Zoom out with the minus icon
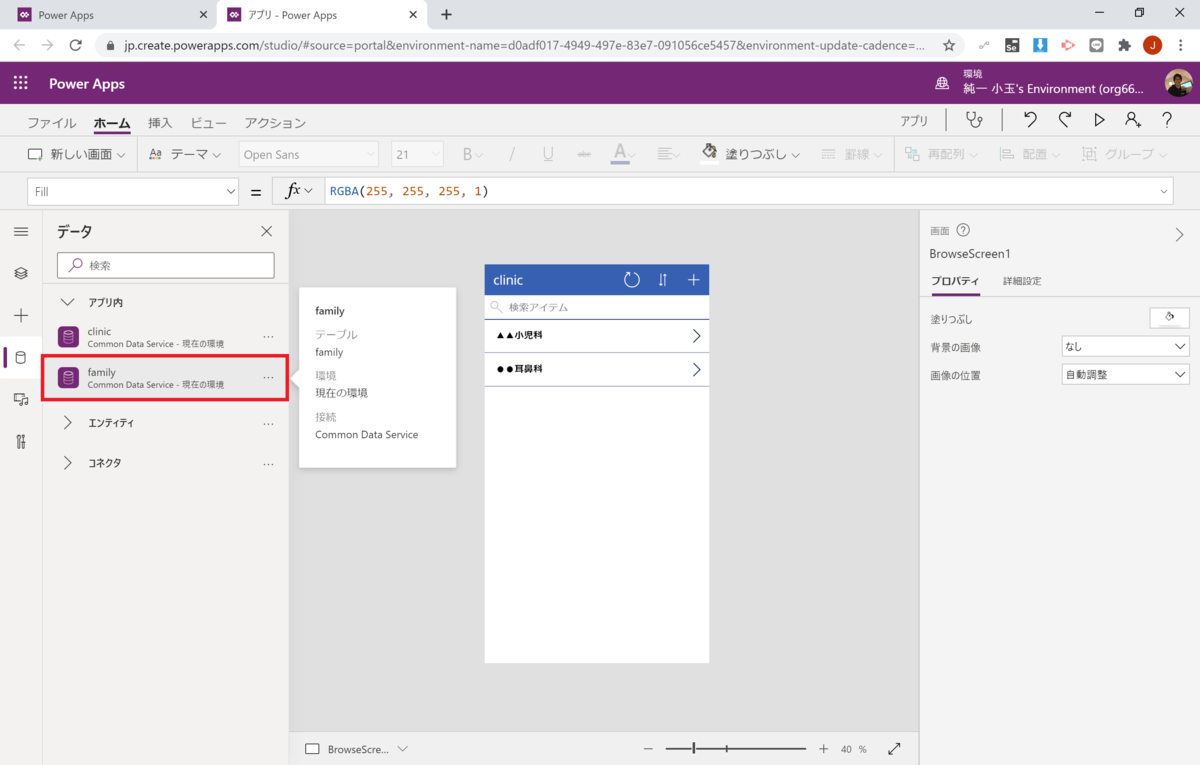 tap(648, 749)
